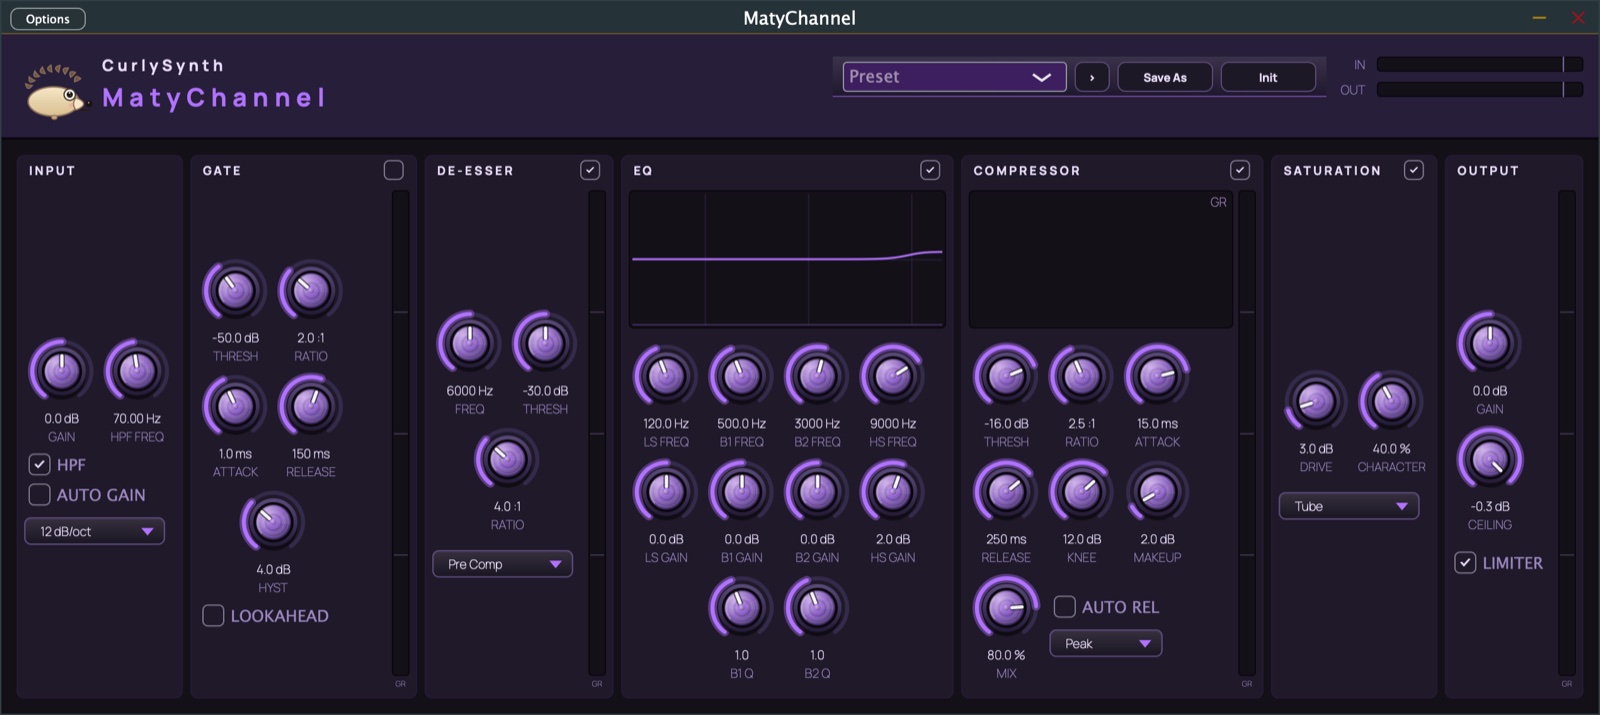Image resolution: width=1600 pixels, height=715 pixels.
Task: Enable the Gate section checkbox
Action: tap(394, 170)
